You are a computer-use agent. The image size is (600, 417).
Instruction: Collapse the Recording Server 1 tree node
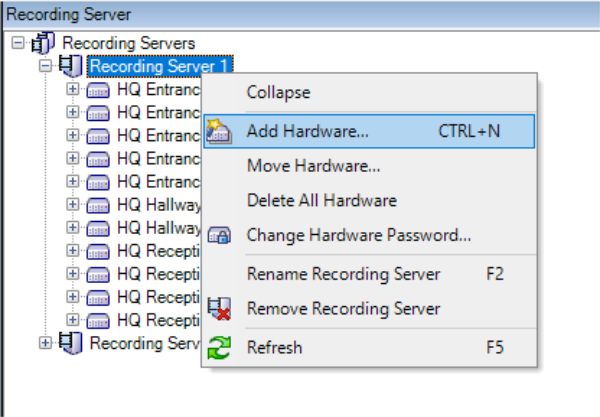[45, 66]
